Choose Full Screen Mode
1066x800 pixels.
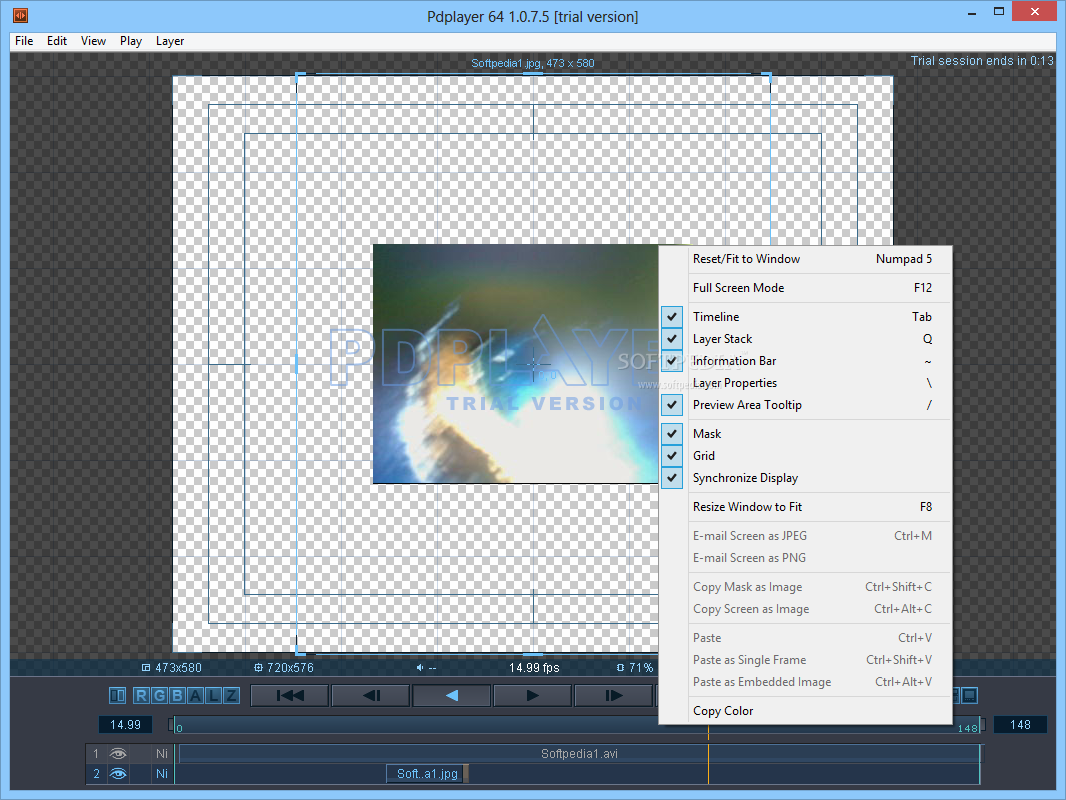[x=806, y=288]
